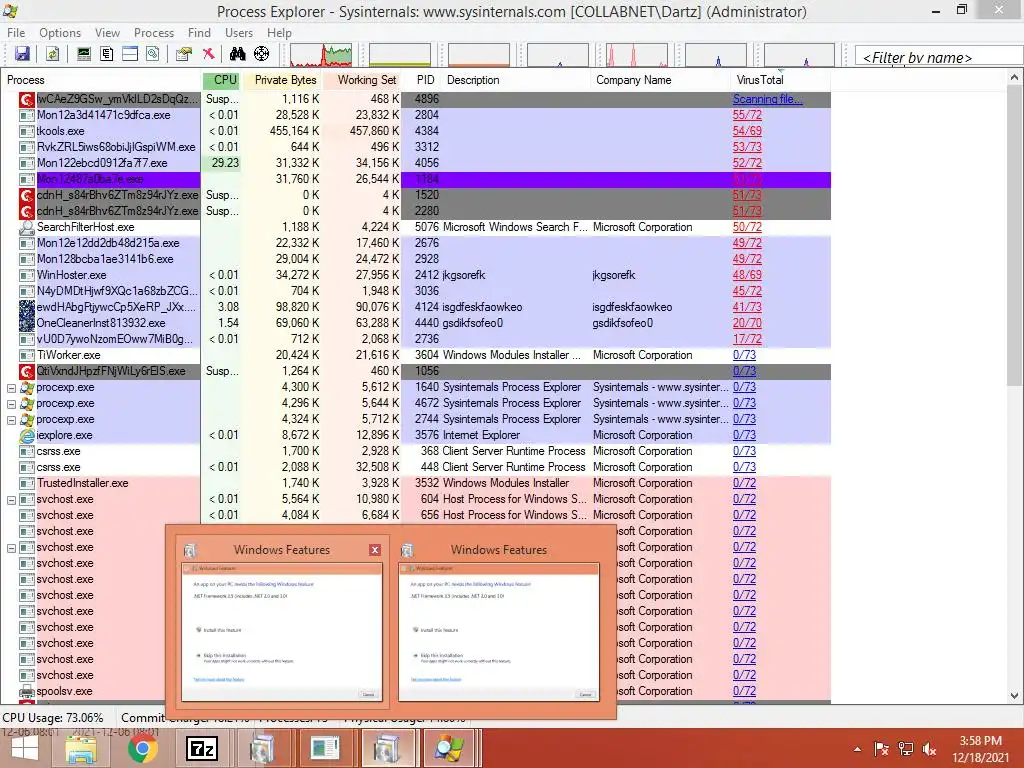Collapse the procexp.exe PID 2744 tree node
Viewport: 1024px width, 768px height.
[x=11, y=420]
